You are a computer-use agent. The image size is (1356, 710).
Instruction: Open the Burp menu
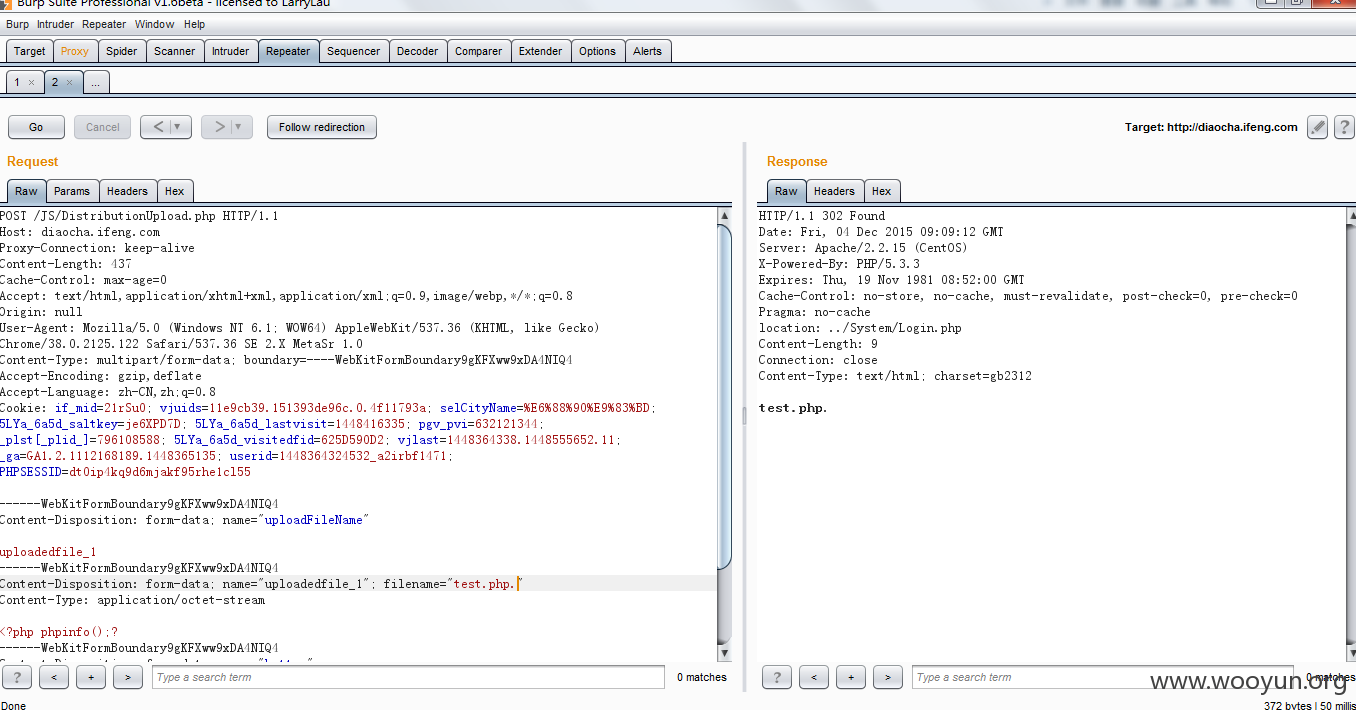17,24
